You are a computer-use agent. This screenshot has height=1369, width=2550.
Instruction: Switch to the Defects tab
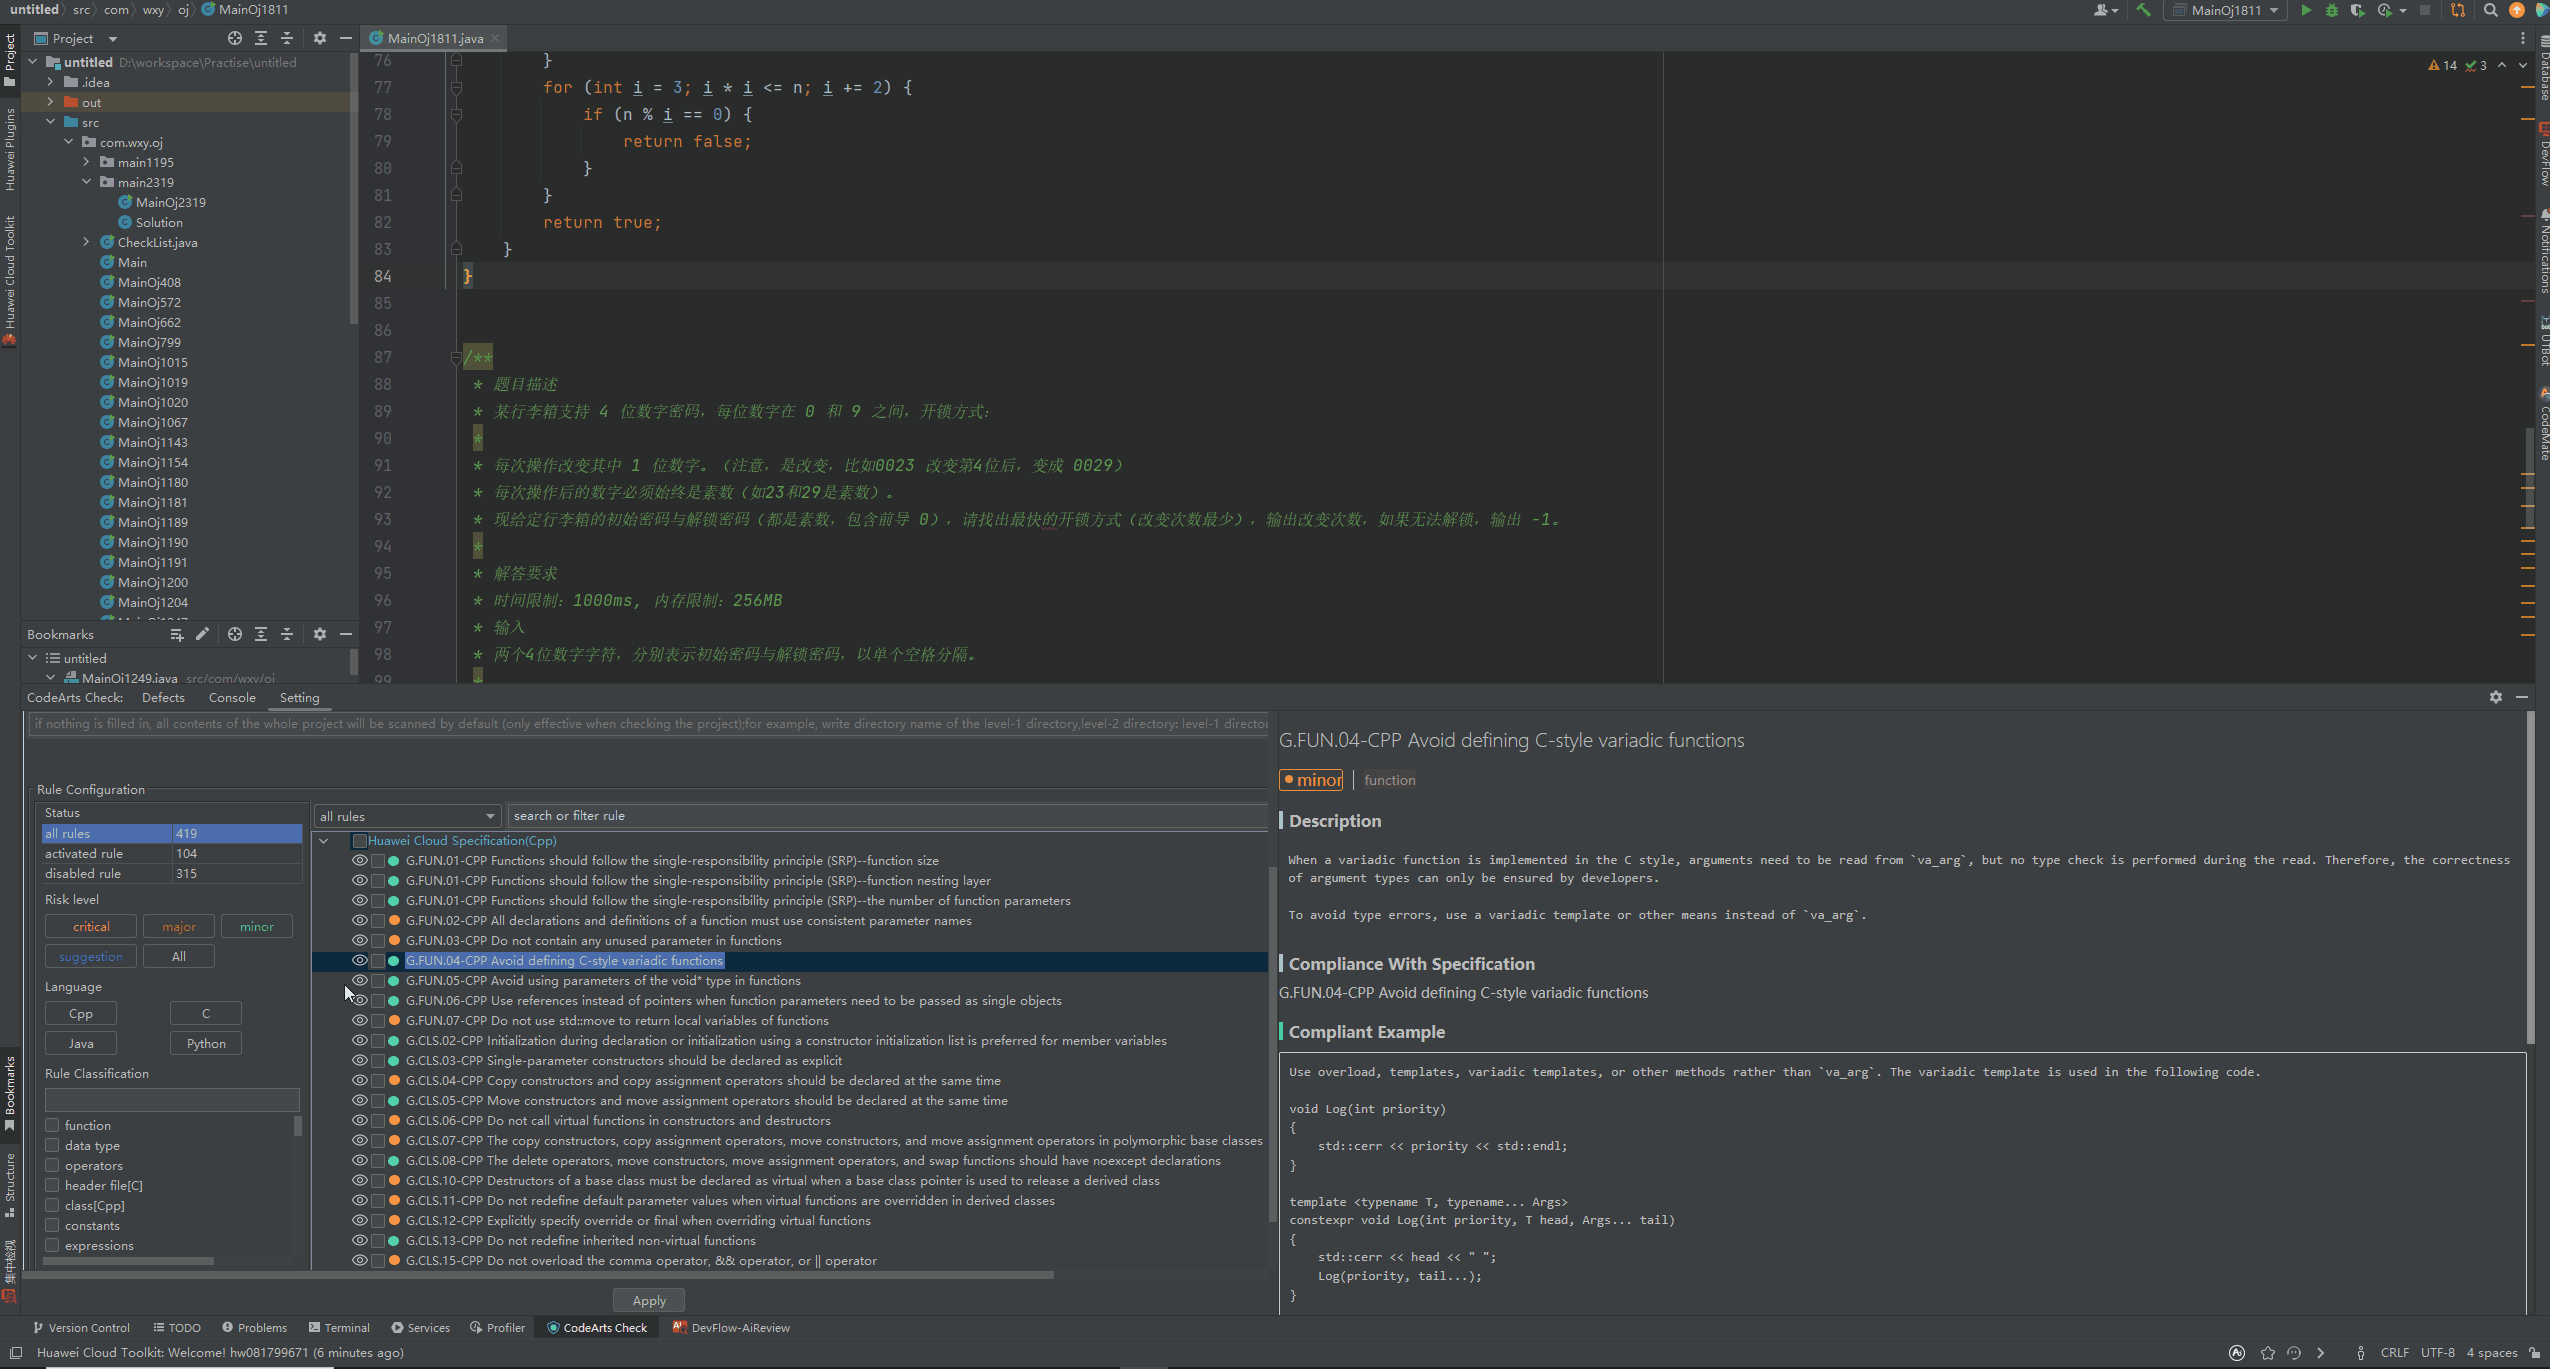[163, 698]
